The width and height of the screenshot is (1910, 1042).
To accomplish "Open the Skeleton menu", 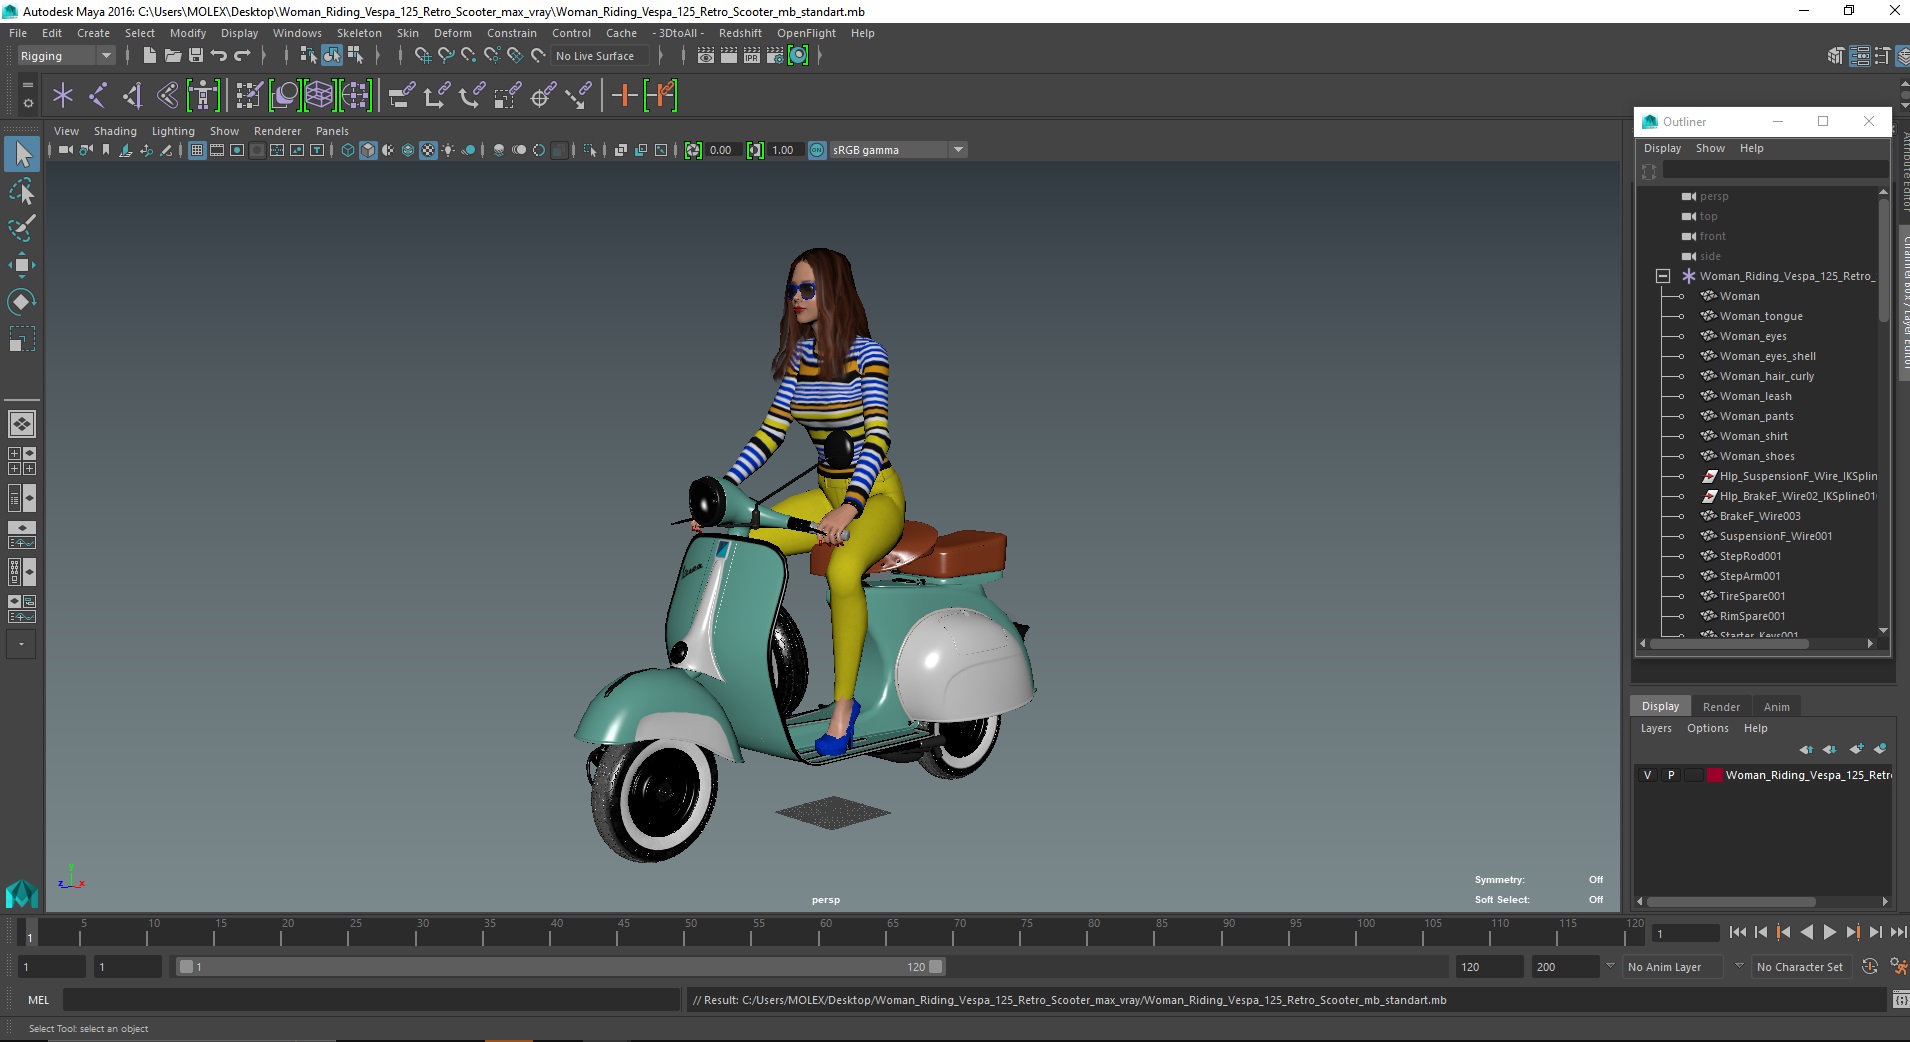I will pos(359,33).
